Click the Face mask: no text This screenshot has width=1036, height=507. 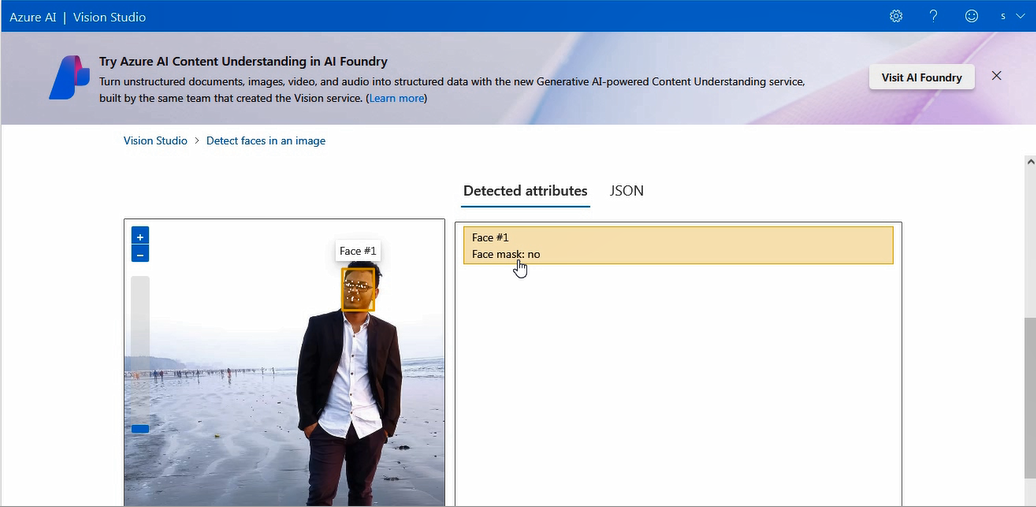pyautogui.click(x=506, y=254)
